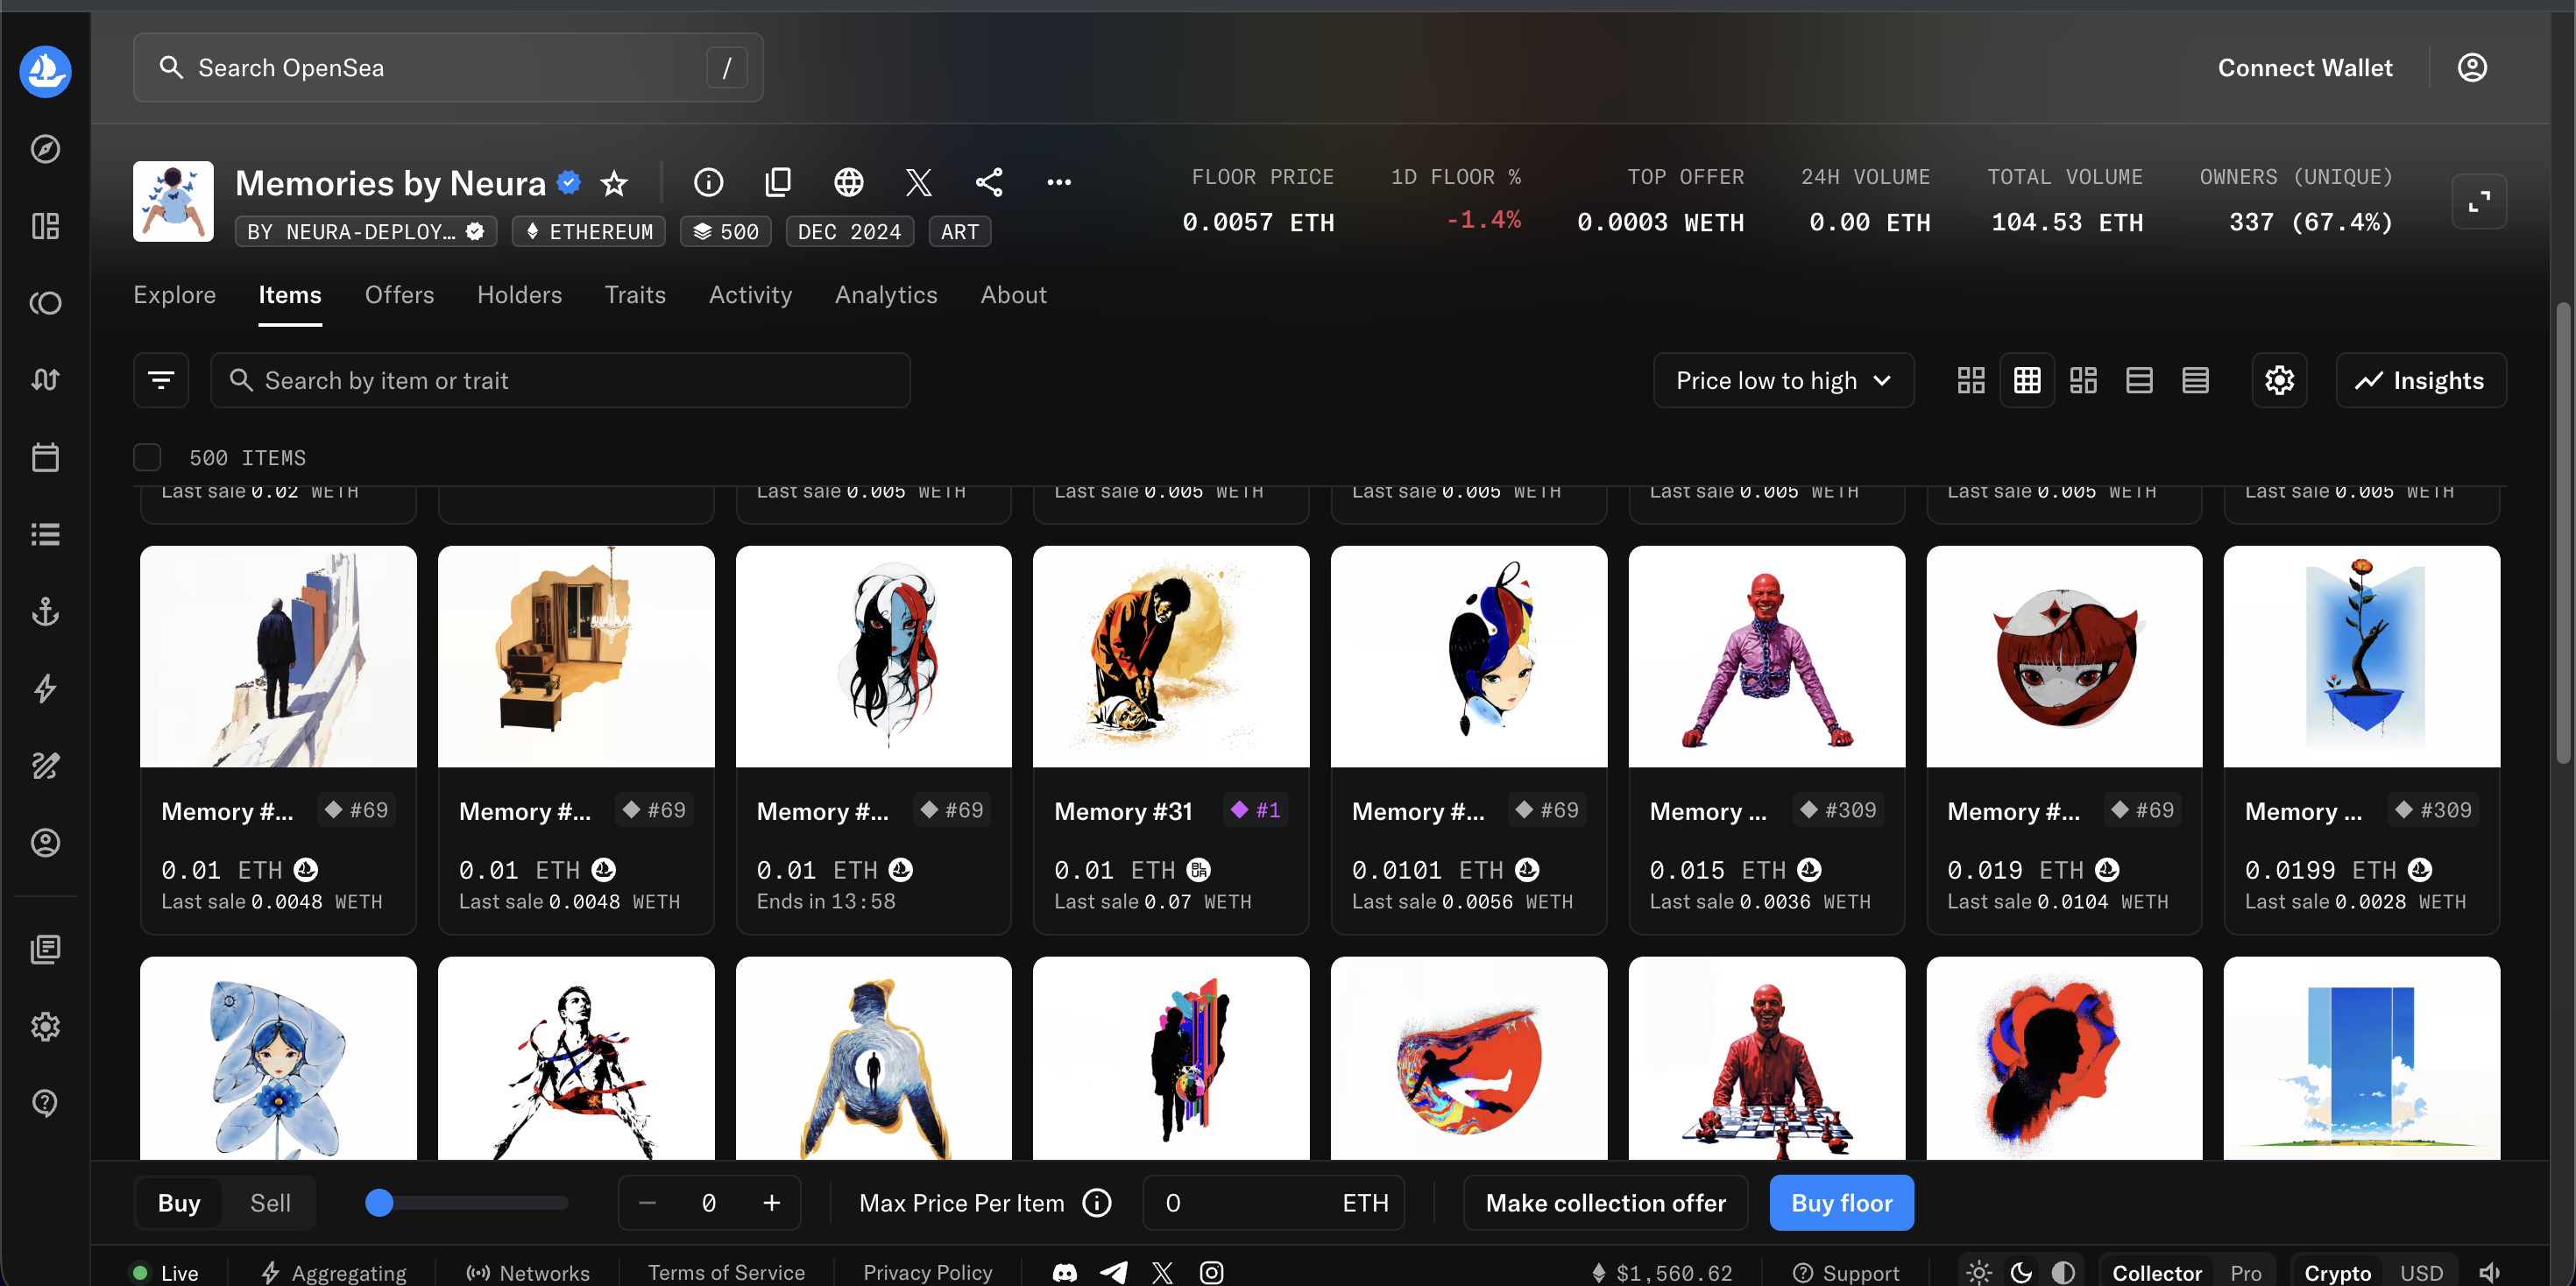Open the Networks status item
The width and height of the screenshot is (2576, 1286).
point(528,1272)
